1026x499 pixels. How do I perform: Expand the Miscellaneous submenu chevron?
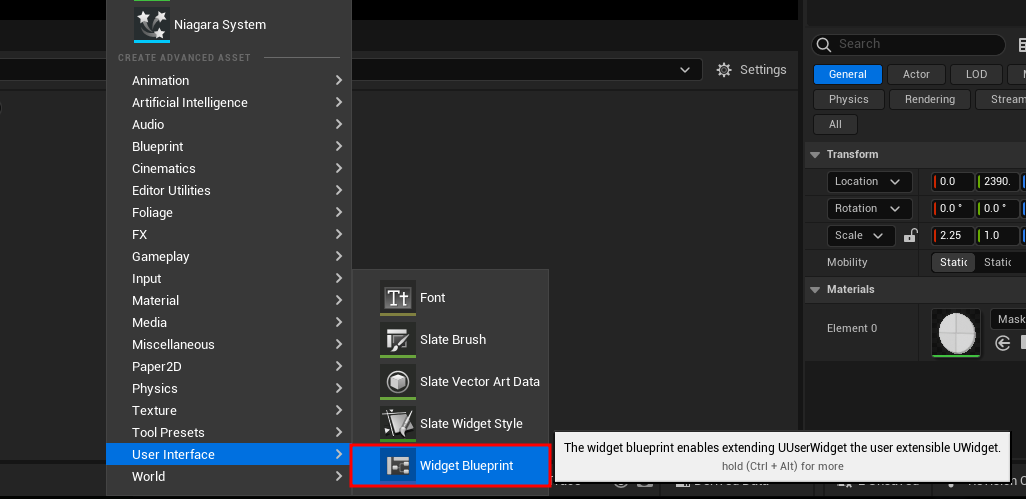(338, 344)
